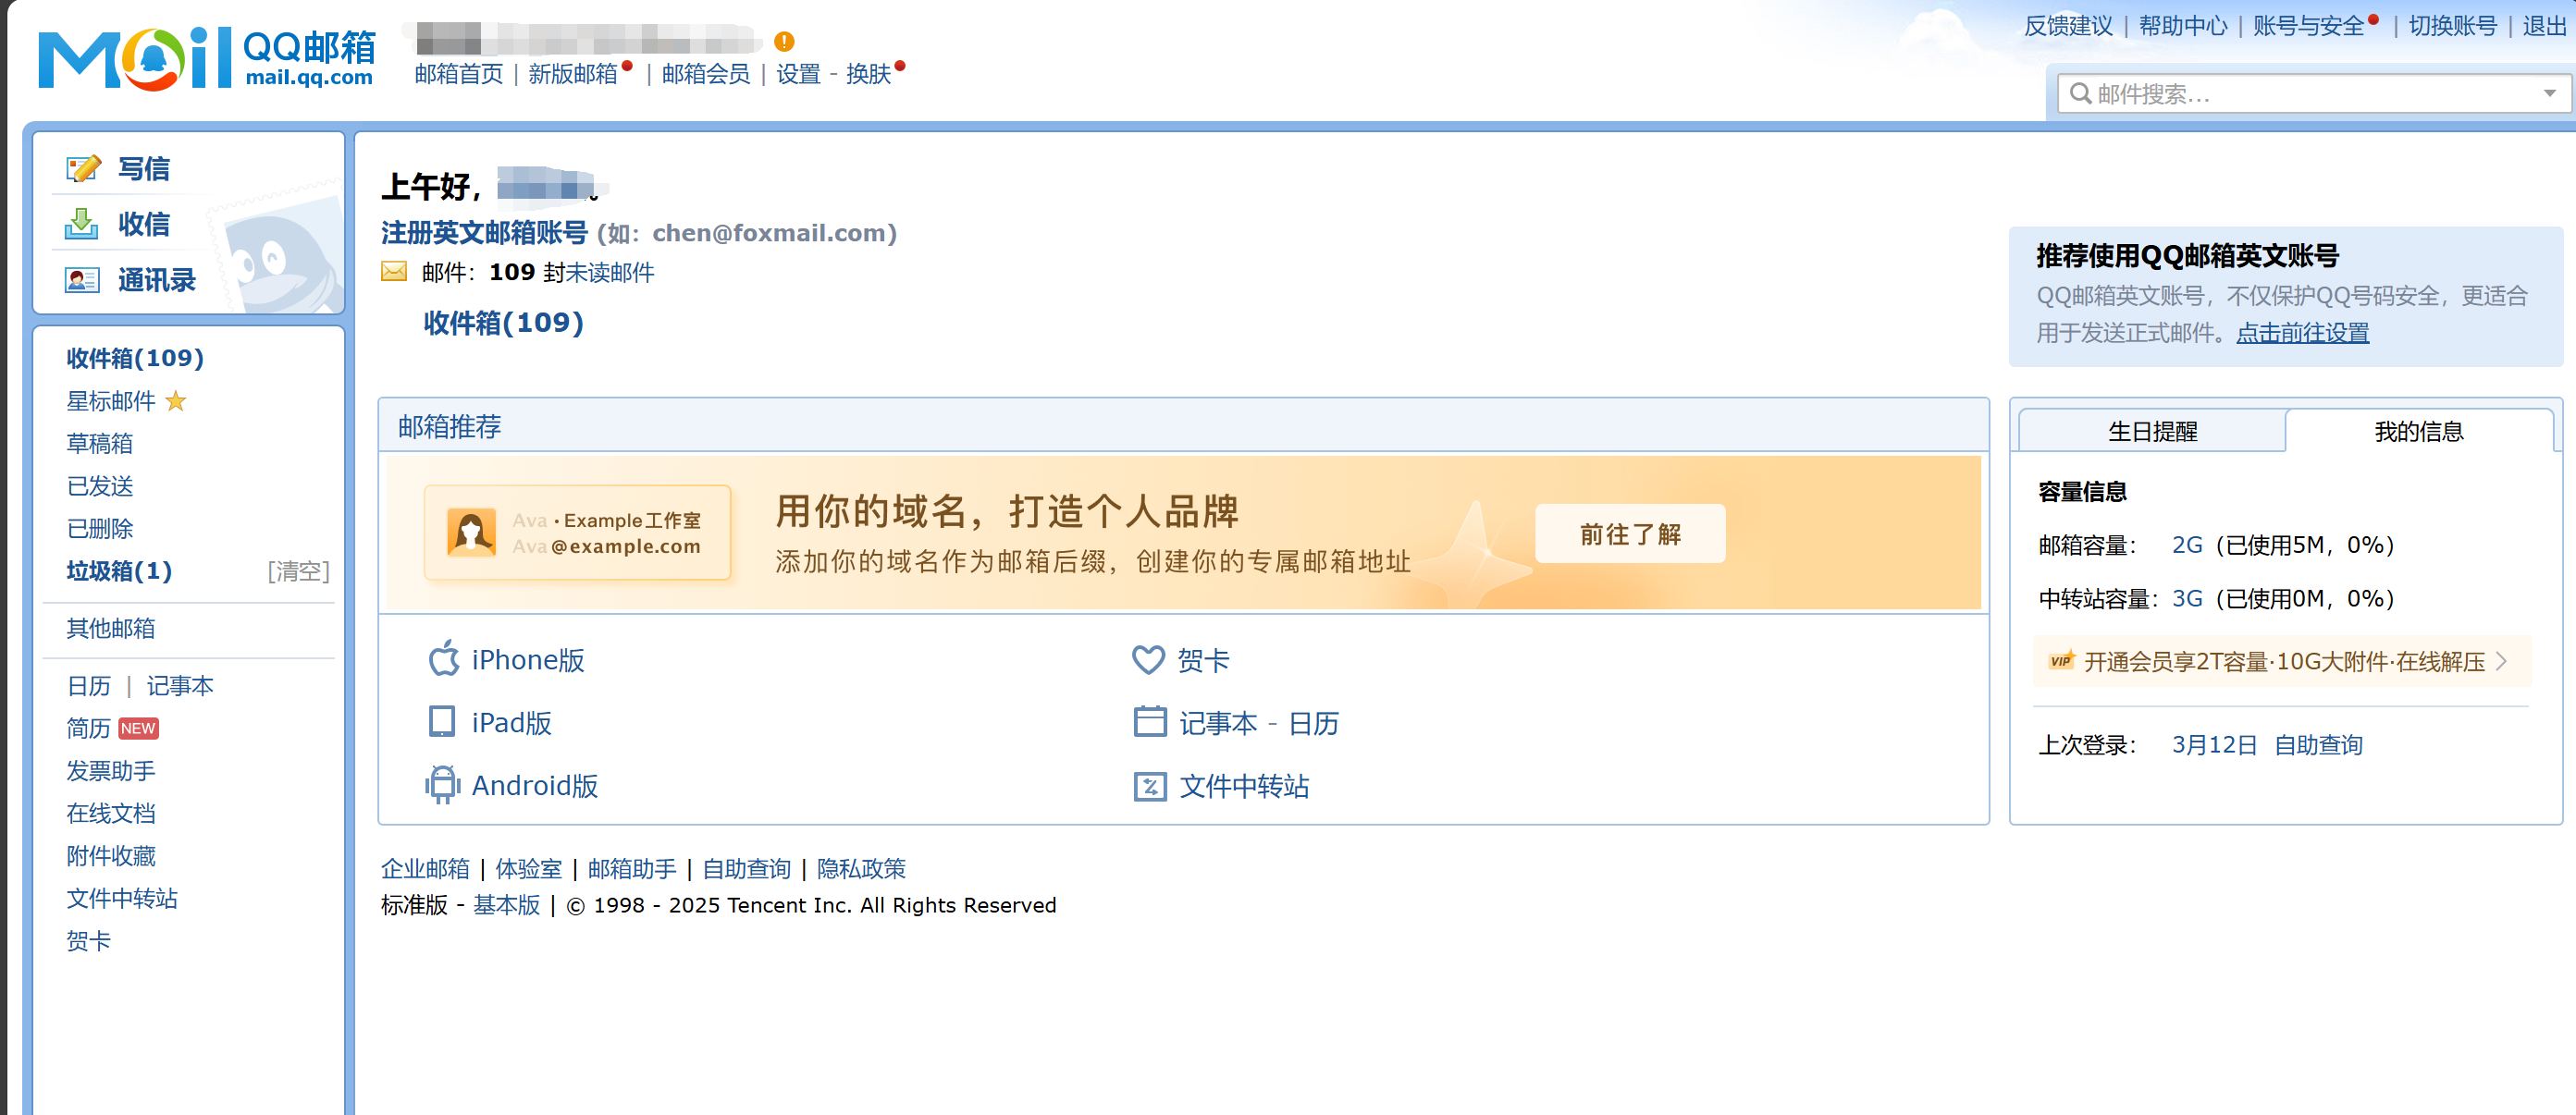
Task: Click 企业邮箱 footer link
Action: coord(425,868)
